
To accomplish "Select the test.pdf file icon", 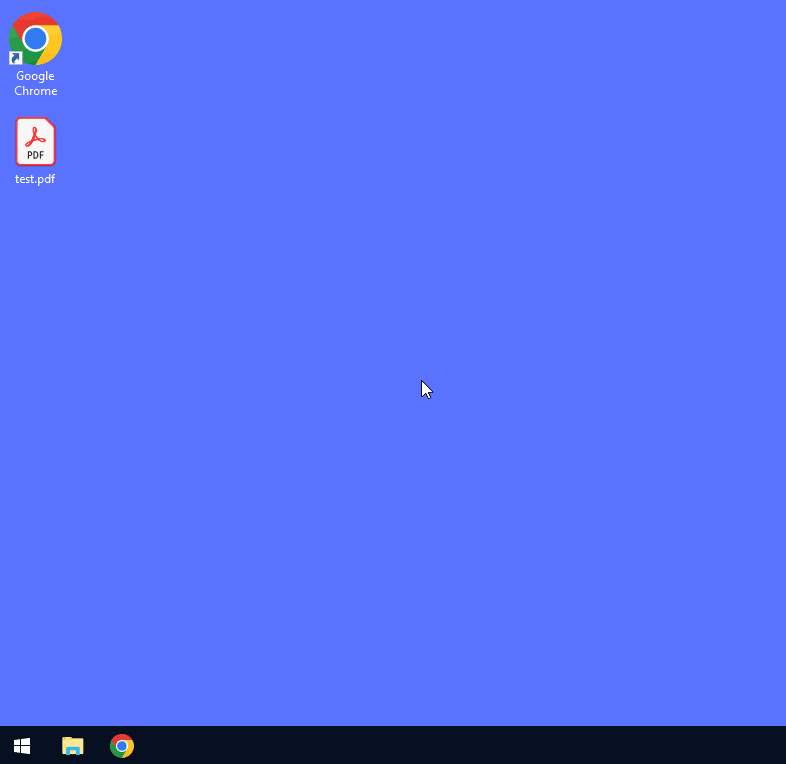I will [x=35, y=142].
